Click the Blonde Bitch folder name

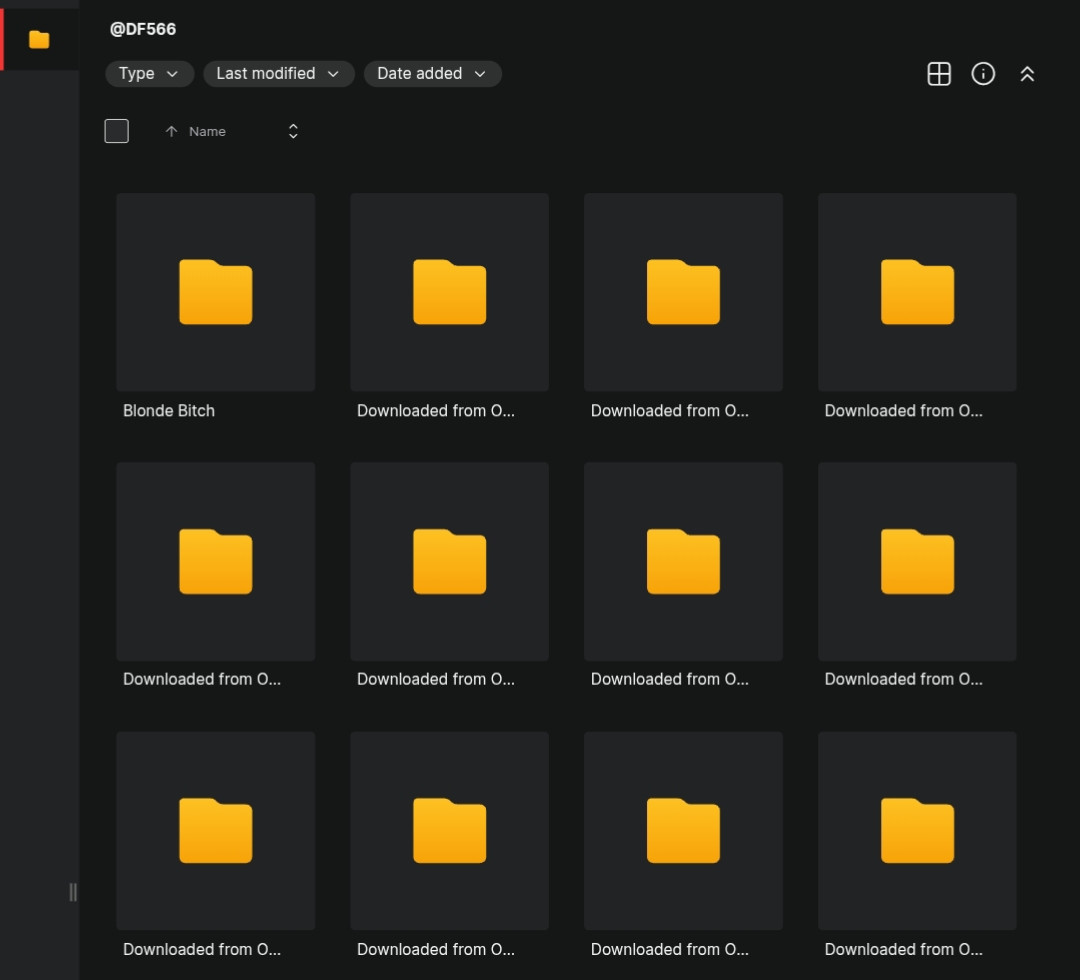tap(169, 410)
